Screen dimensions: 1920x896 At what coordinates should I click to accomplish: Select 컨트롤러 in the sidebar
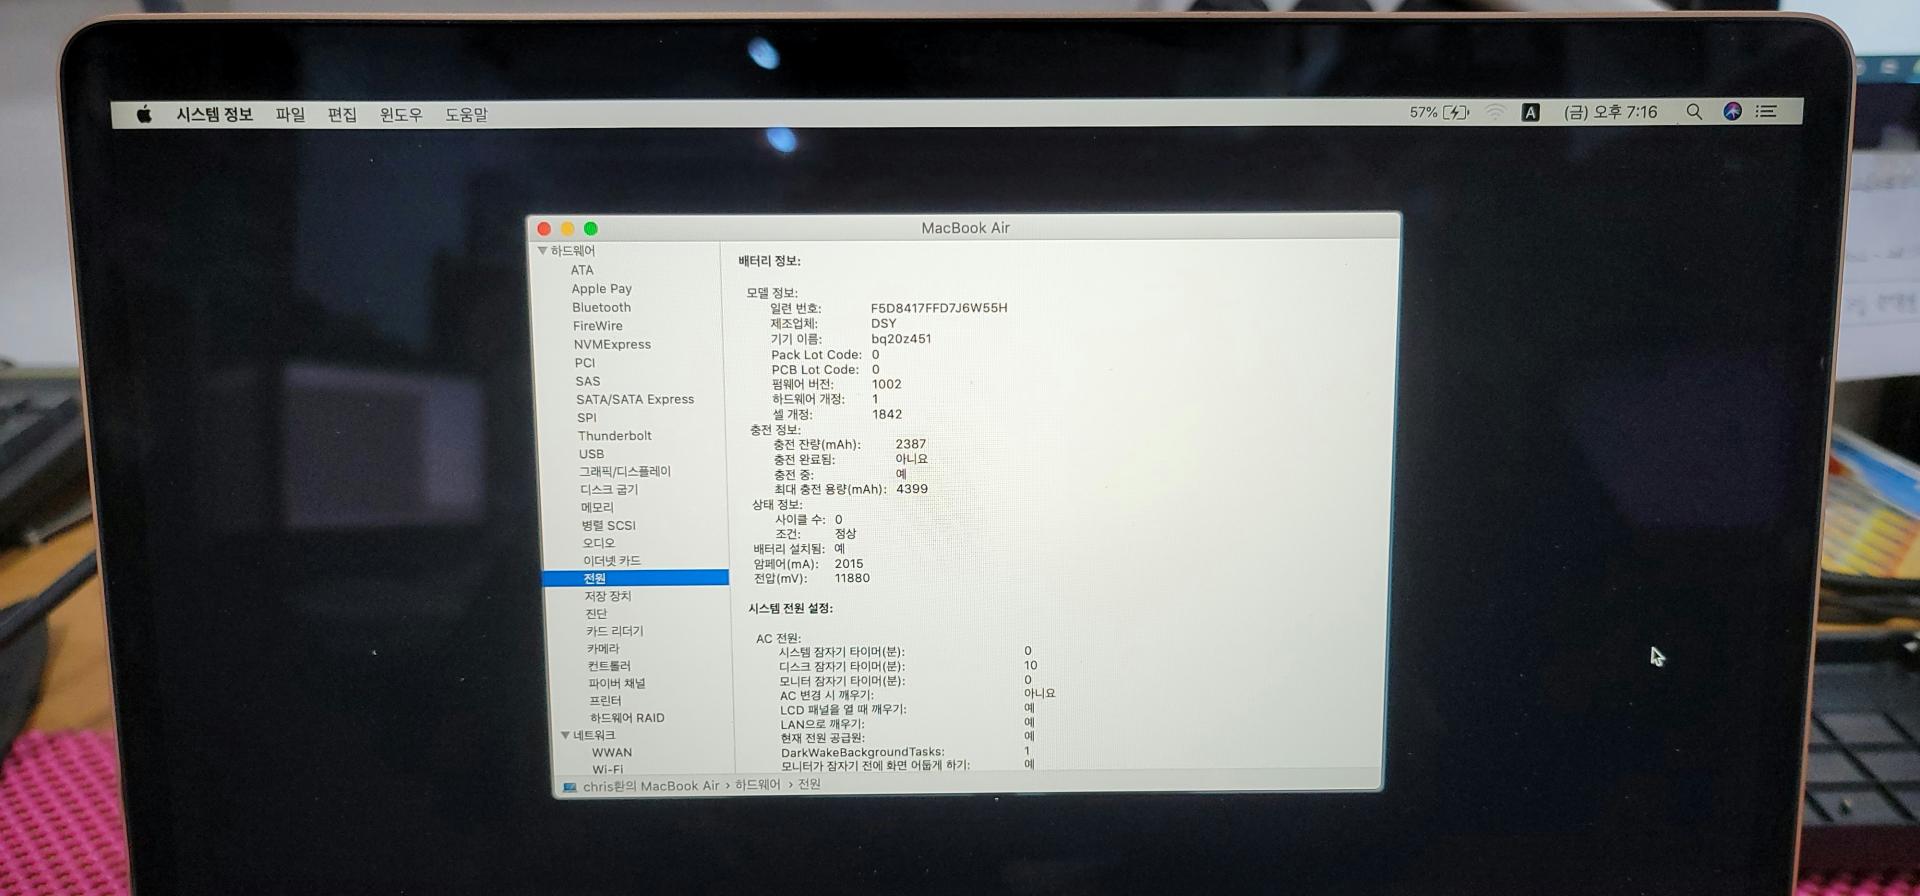[x=609, y=666]
